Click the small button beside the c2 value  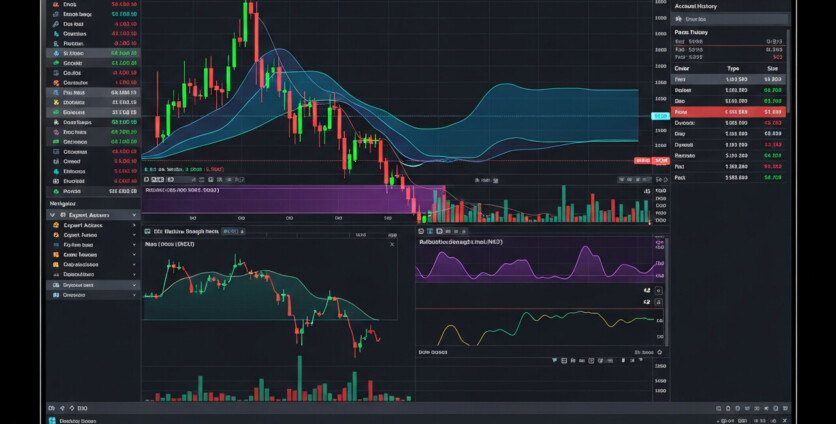tap(658, 302)
